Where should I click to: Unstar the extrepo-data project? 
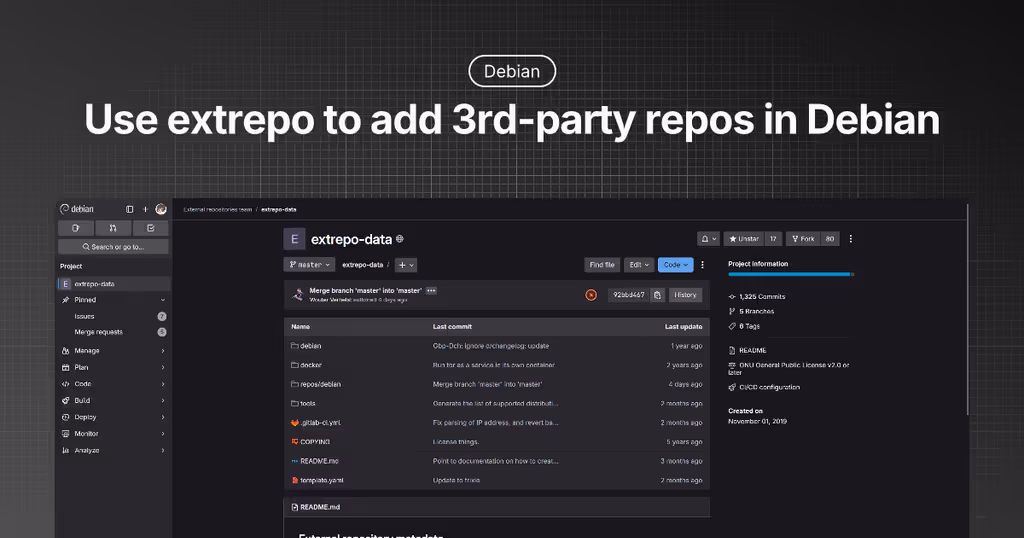(744, 239)
